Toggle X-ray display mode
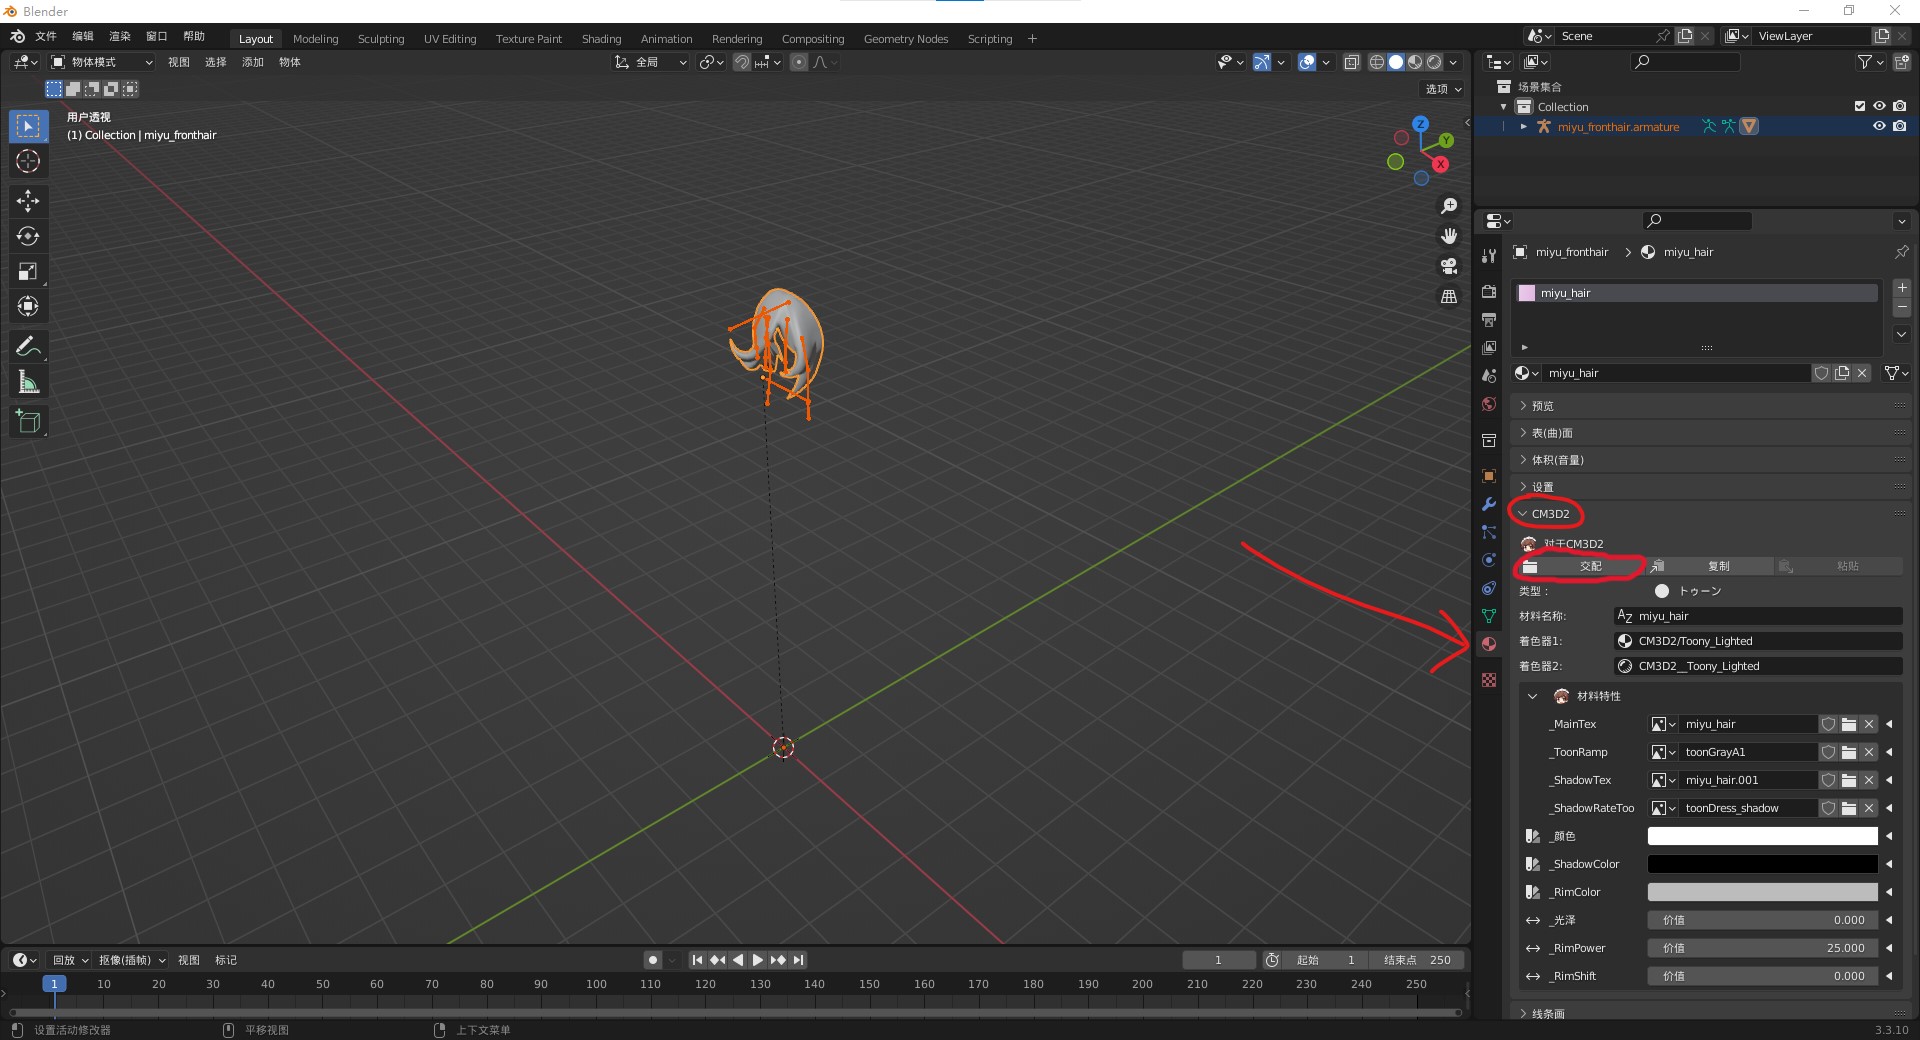The width and height of the screenshot is (1920, 1040). (x=1351, y=62)
